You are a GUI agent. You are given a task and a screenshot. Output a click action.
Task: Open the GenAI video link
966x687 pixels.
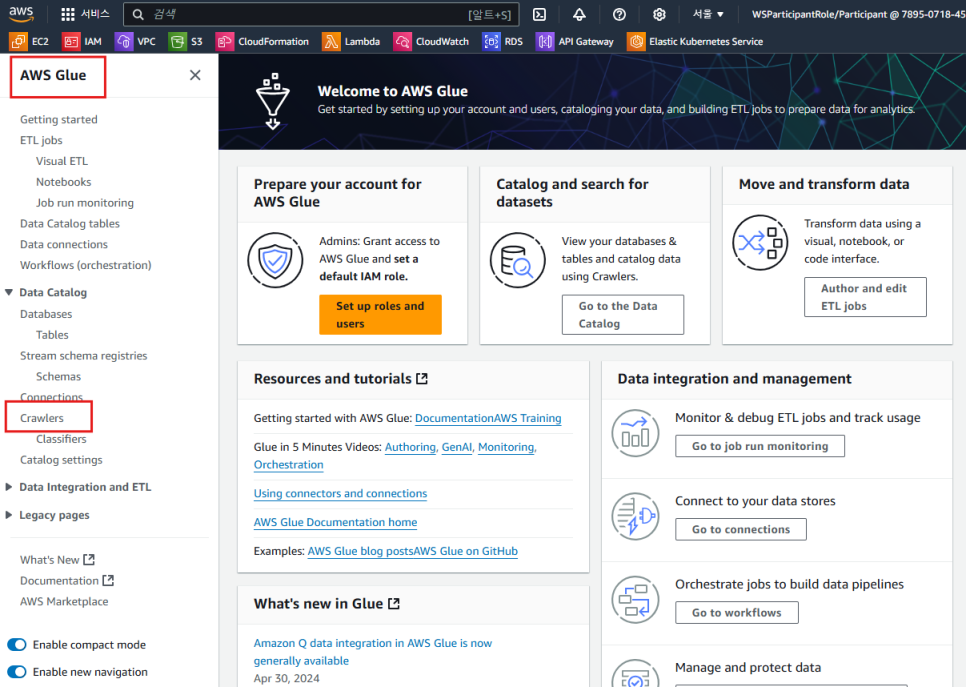pos(457,447)
